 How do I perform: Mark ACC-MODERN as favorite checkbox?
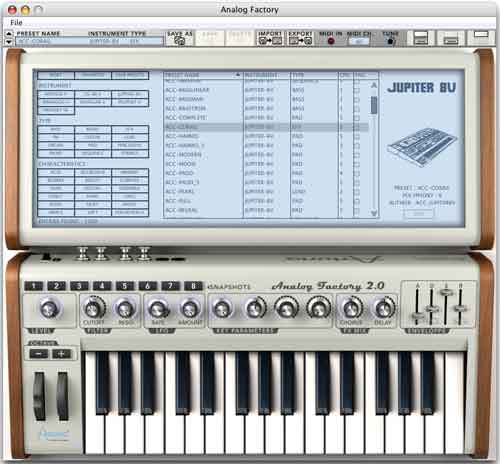(357, 155)
